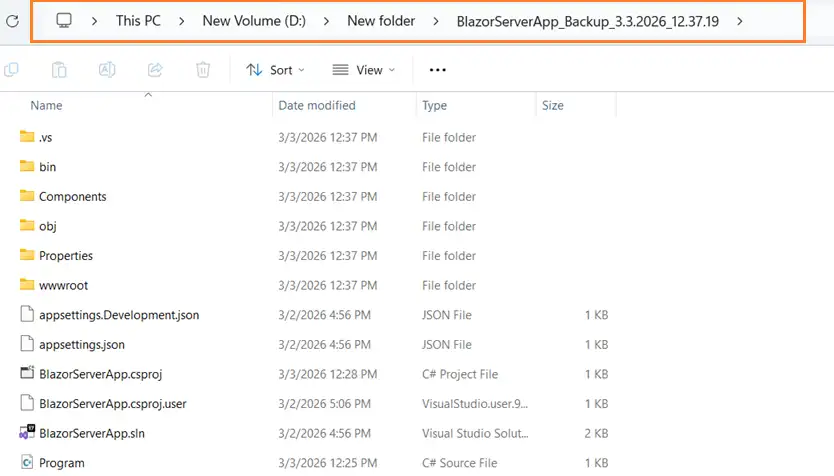Image resolution: width=834 pixels, height=476 pixels.
Task: Navigate to New folder breadcrumb
Action: pos(381,21)
